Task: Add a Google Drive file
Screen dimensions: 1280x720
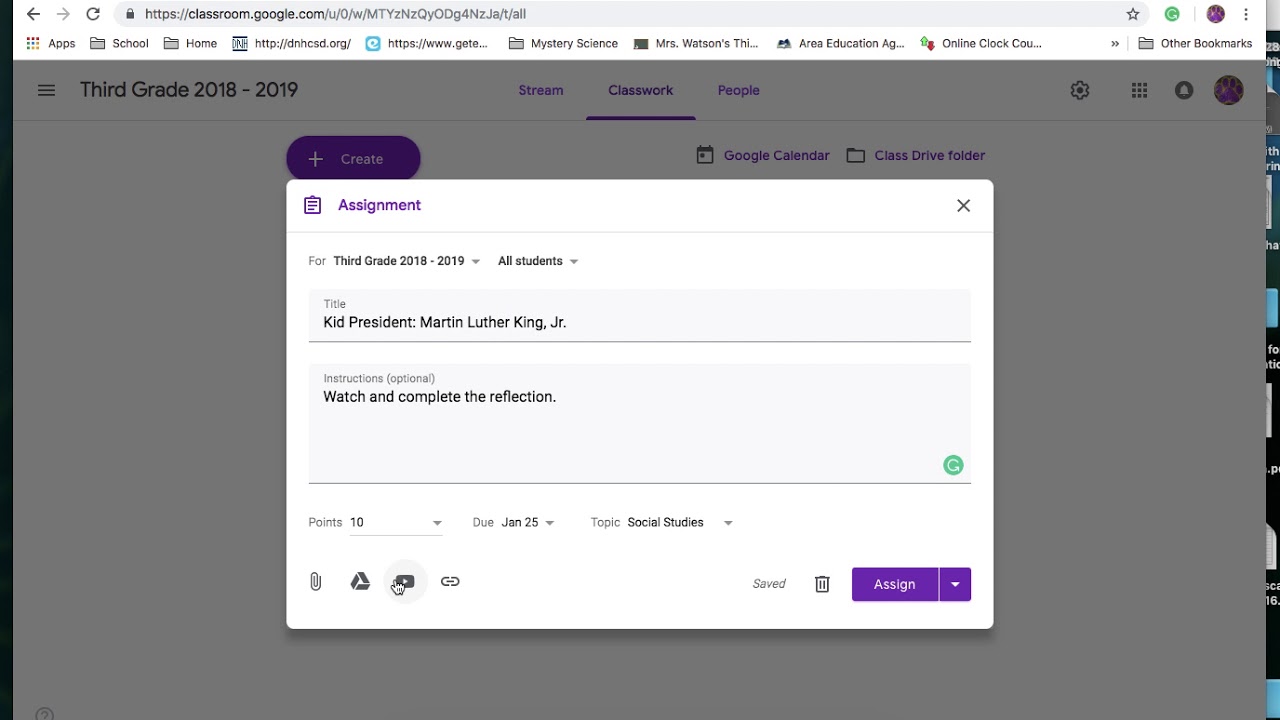Action: tap(360, 581)
